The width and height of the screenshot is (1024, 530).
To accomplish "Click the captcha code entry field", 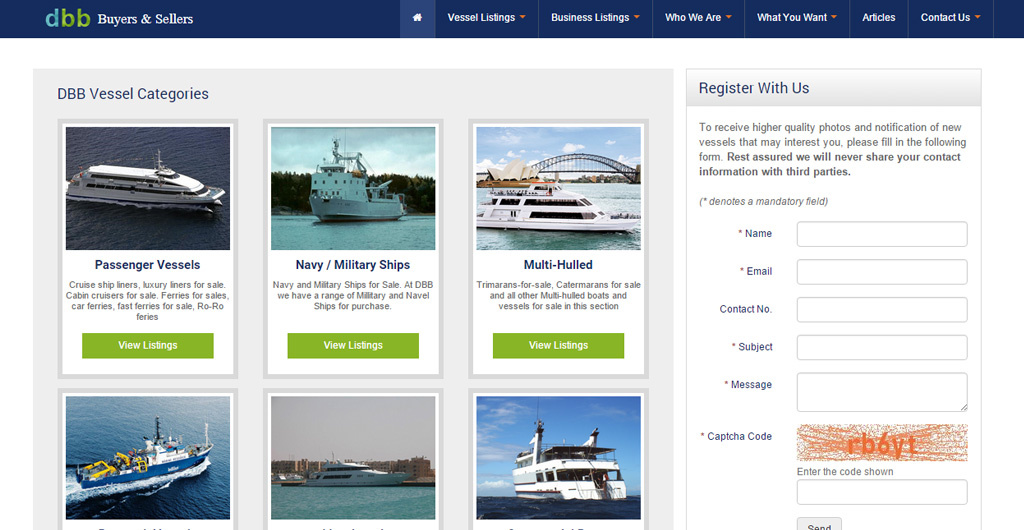I will pyautogui.click(x=881, y=492).
